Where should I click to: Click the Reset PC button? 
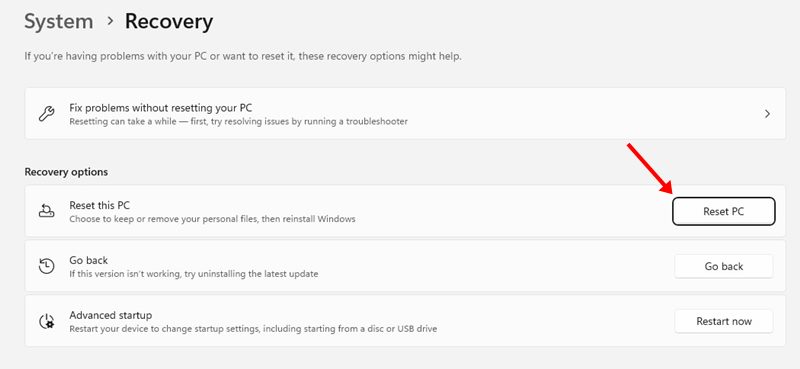tap(723, 211)
